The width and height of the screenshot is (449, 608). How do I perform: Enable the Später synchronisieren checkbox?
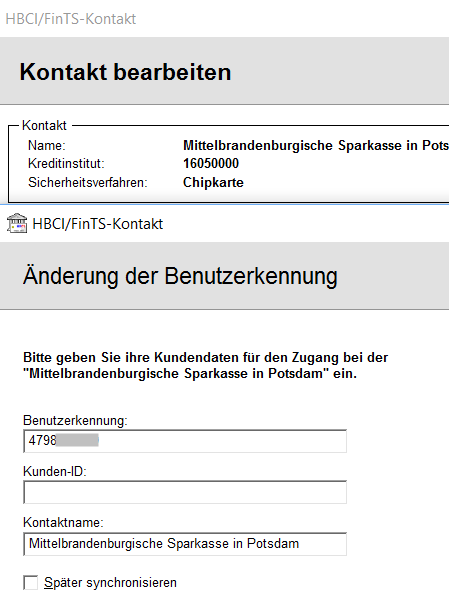click(x=31, y=582)
